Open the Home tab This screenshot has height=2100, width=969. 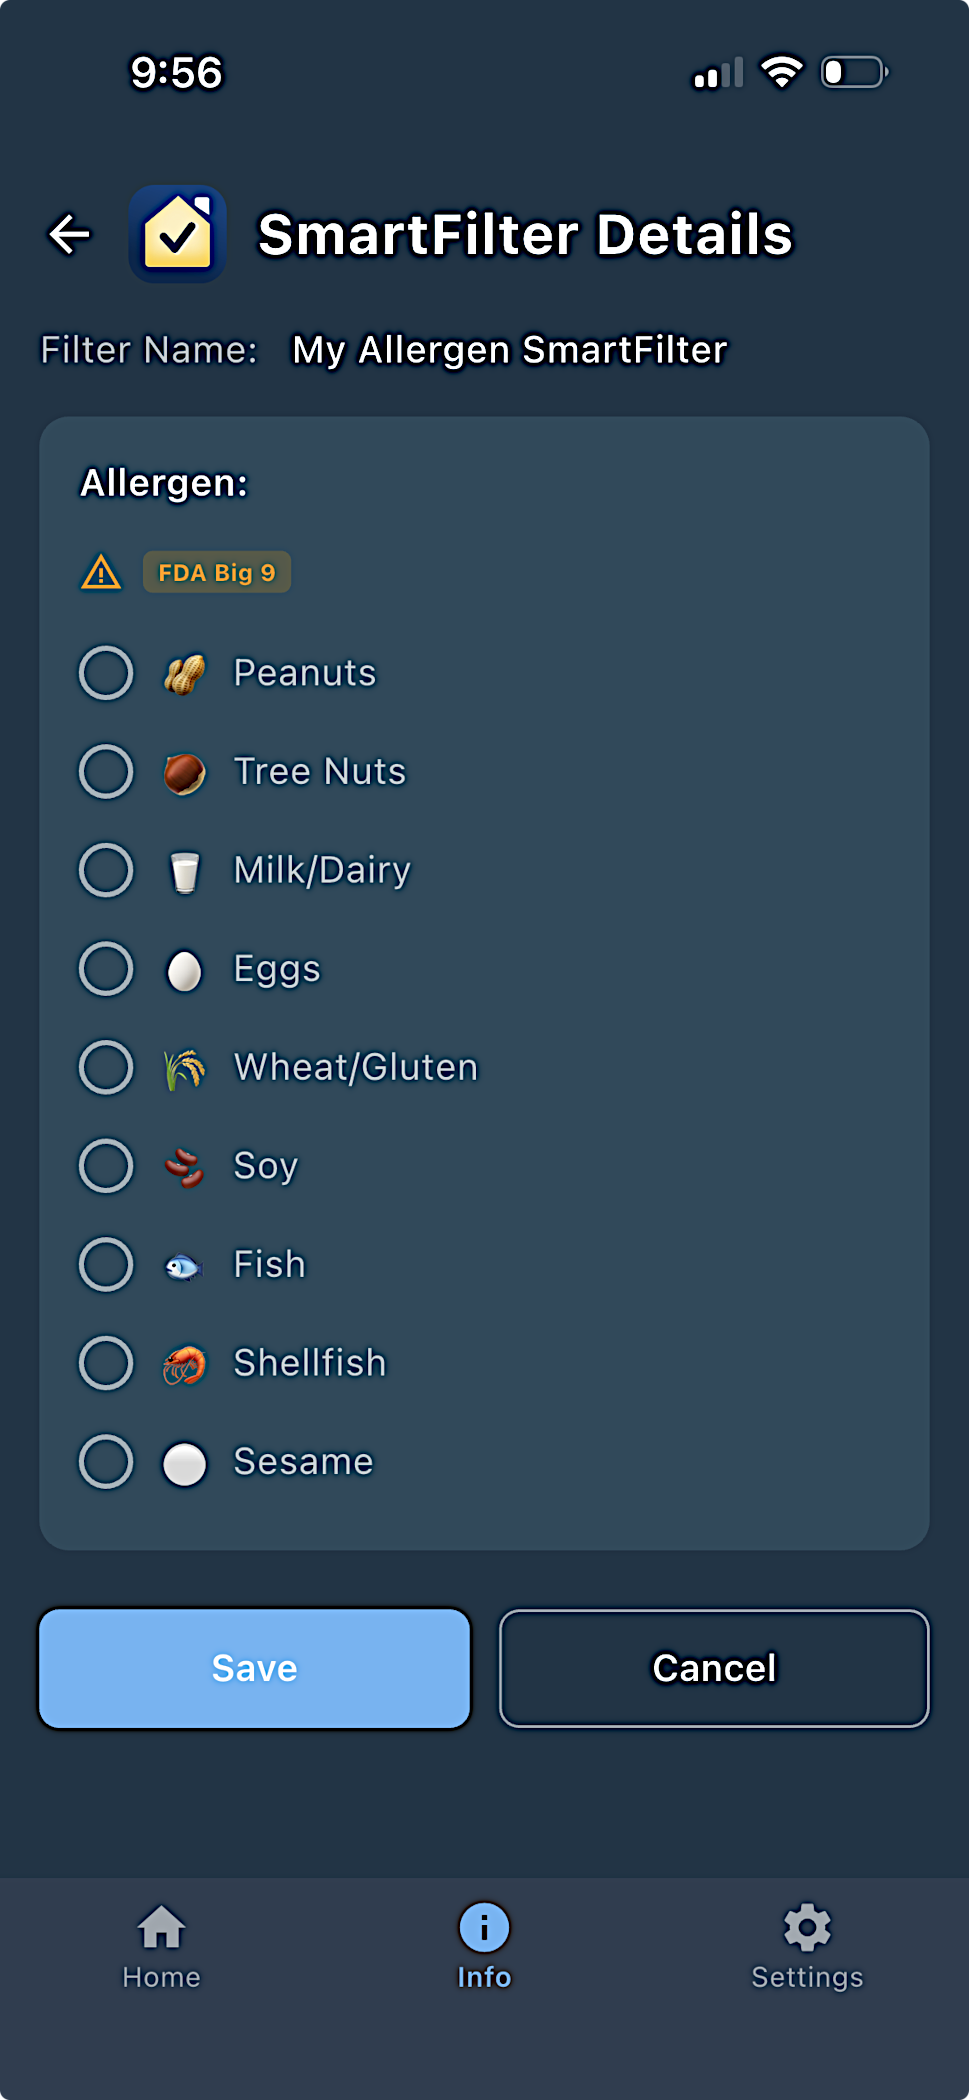(x=161, y=1946)
